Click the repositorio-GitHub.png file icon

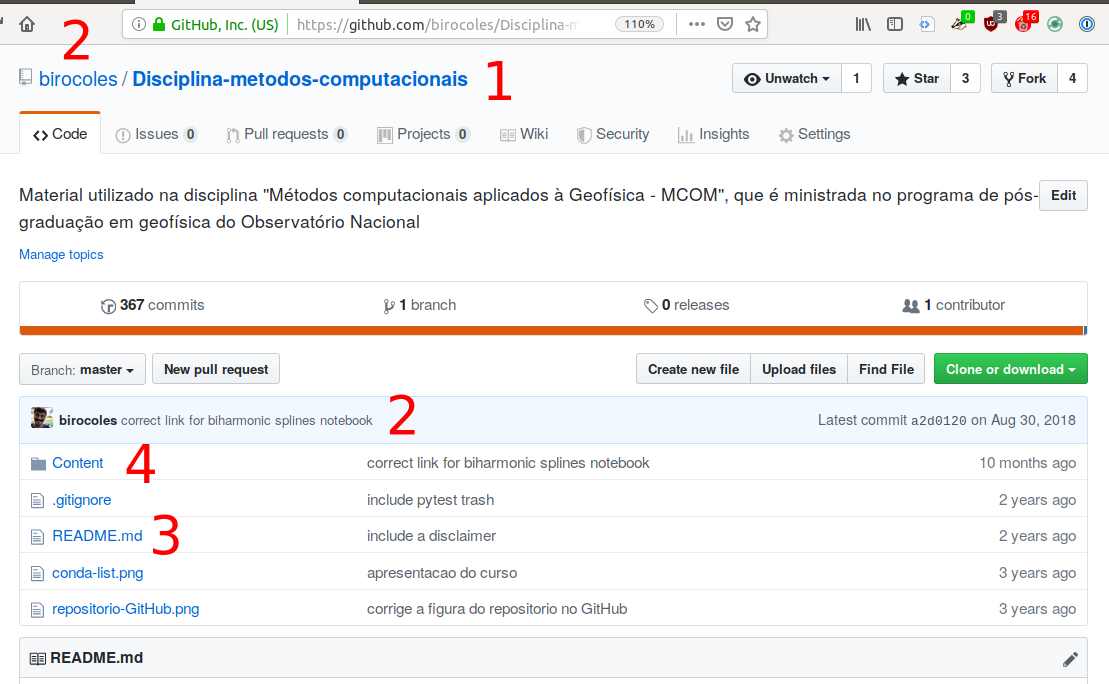[37, 610]
